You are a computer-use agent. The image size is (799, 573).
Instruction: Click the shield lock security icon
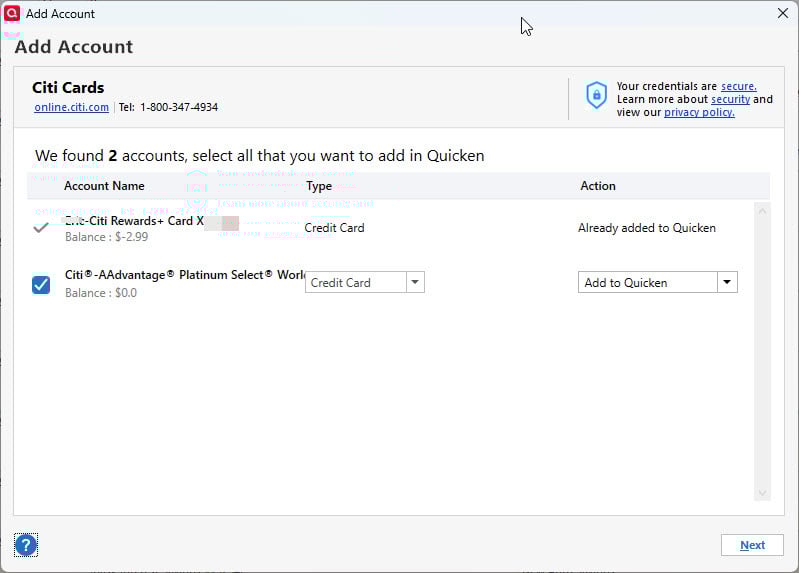[596, 96]
